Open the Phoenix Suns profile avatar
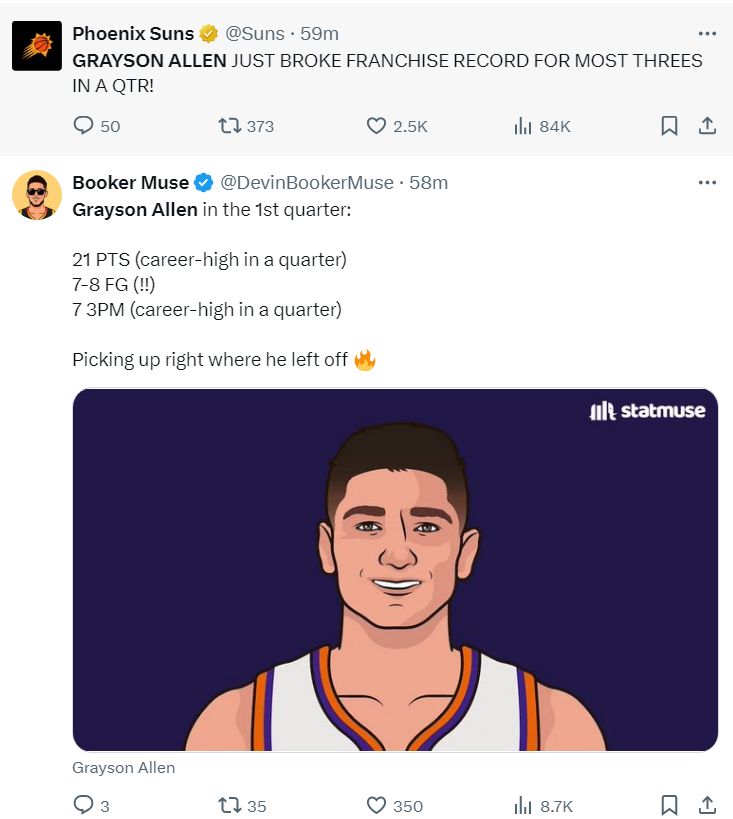This screenshot has width=733, height=819. 37,46
